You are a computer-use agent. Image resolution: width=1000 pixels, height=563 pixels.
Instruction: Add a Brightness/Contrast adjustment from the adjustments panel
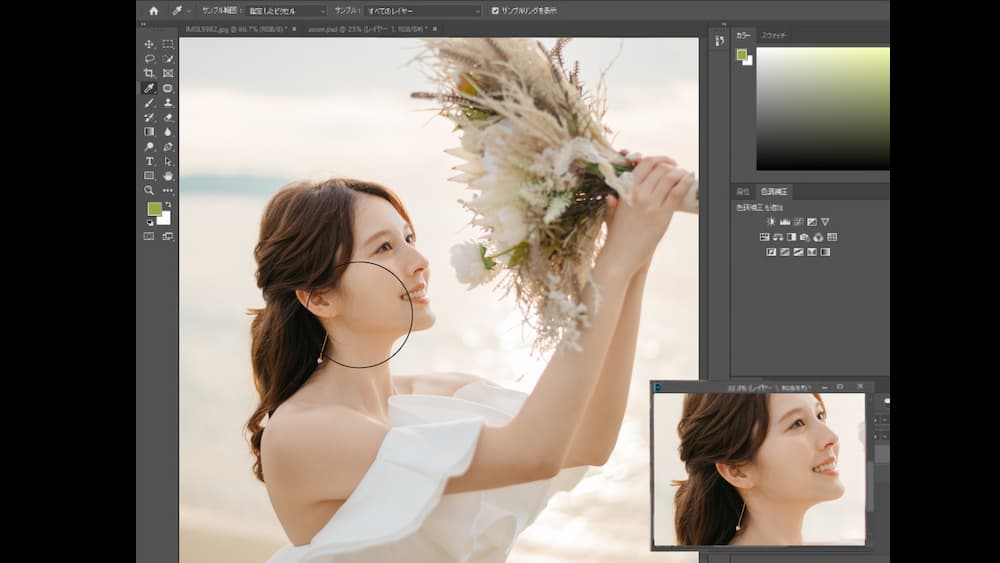click(771, 222)
